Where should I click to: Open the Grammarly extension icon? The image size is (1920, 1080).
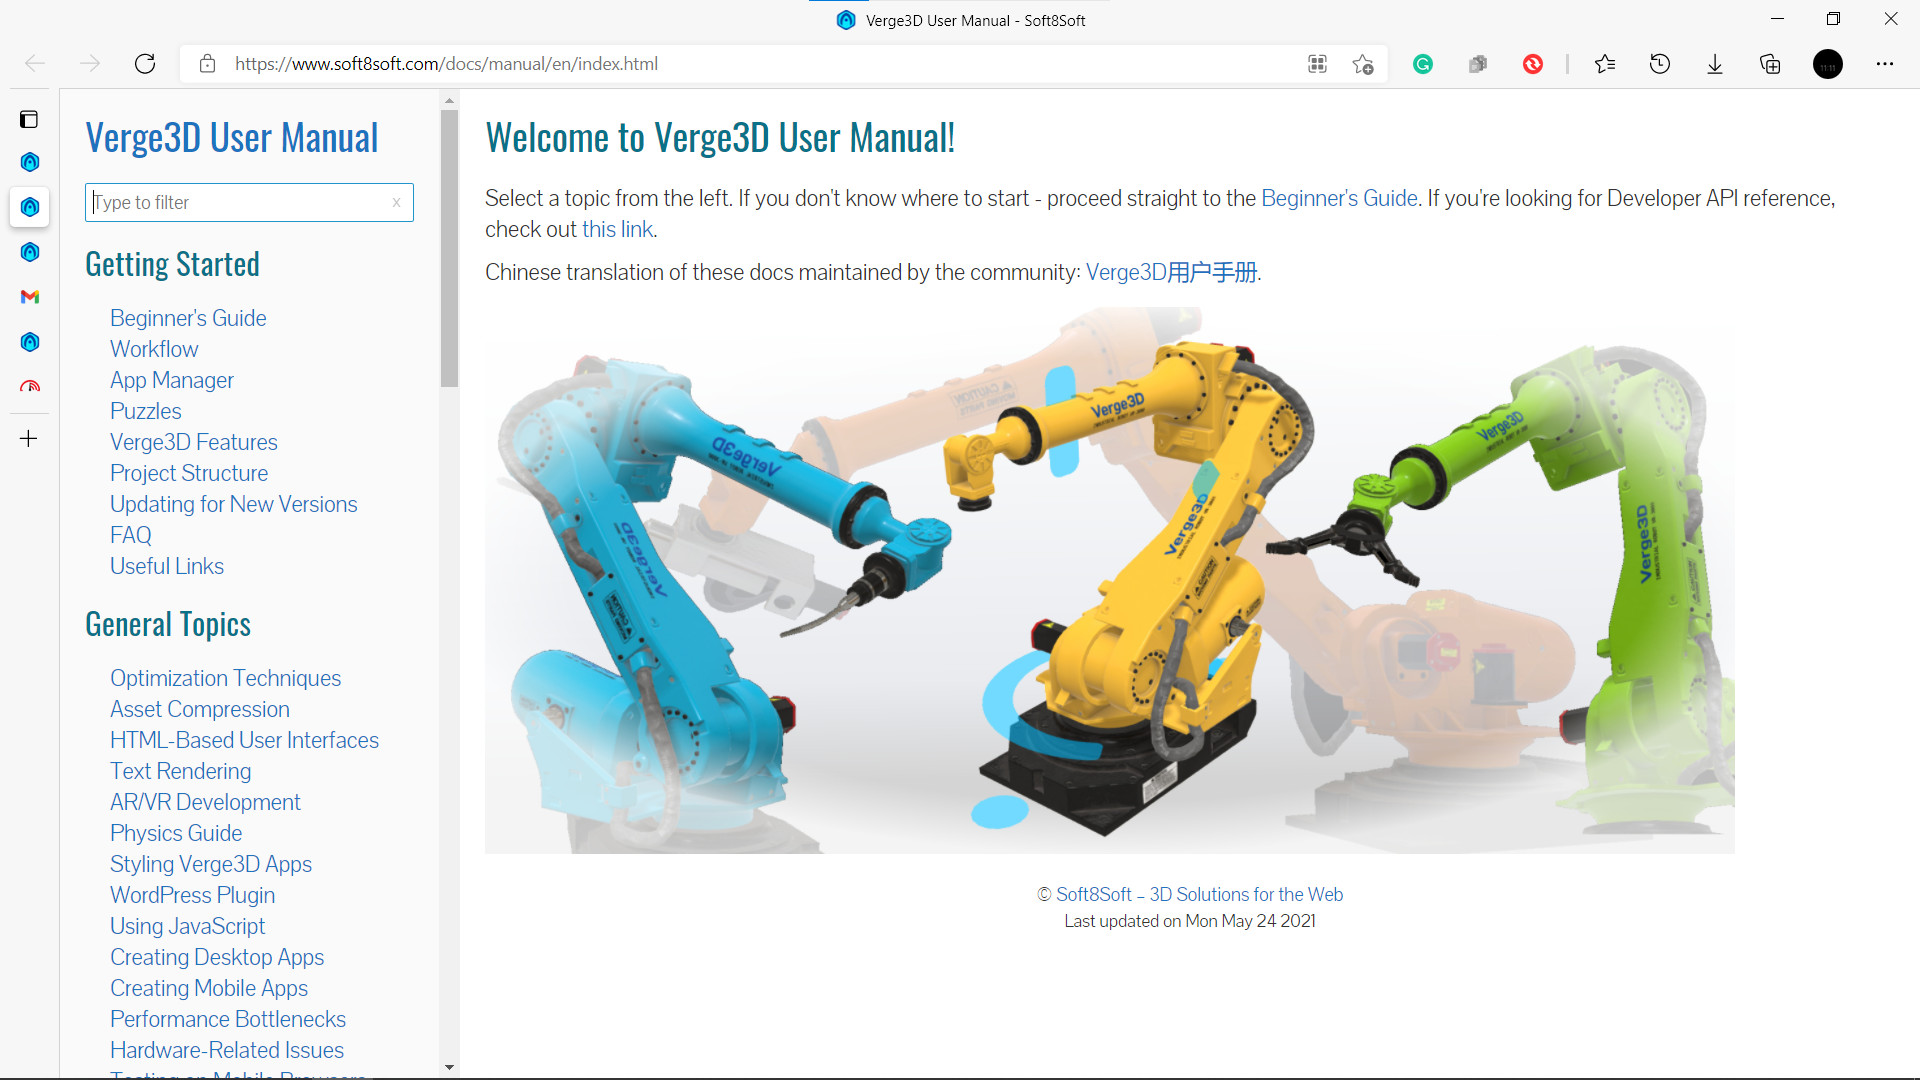(1423, 64)
